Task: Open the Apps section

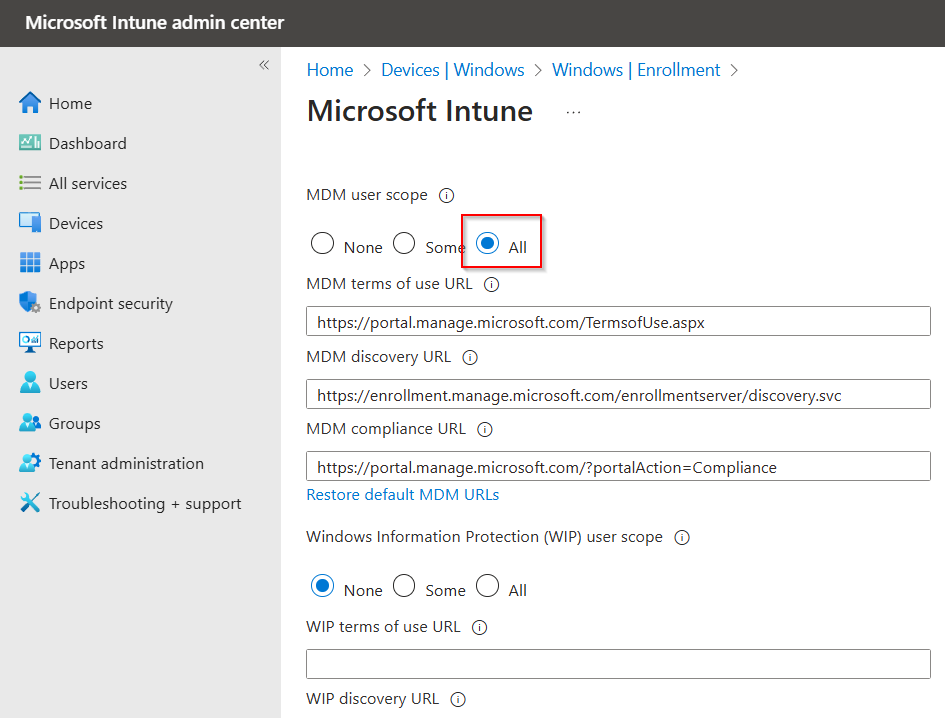Action: 70,263
